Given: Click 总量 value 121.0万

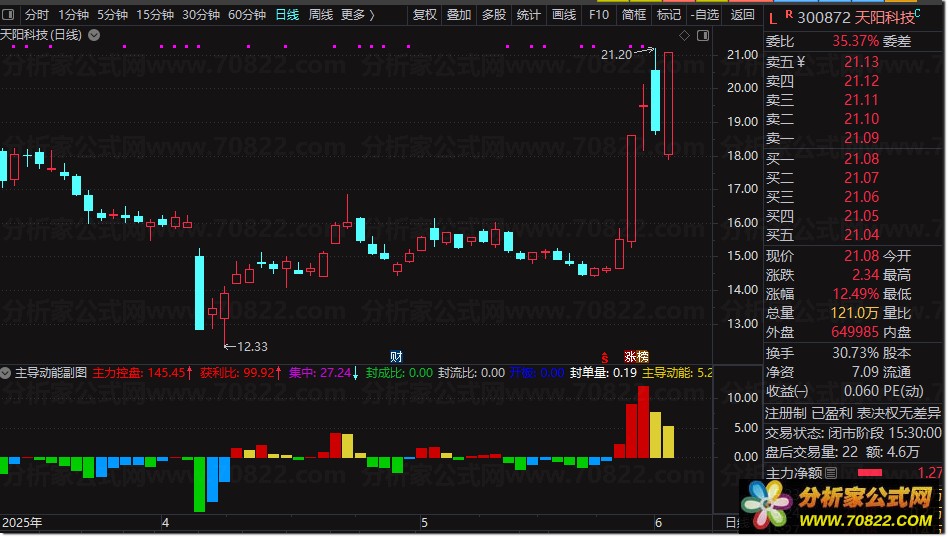Looking at the screenshot, I should coord(854,313).
